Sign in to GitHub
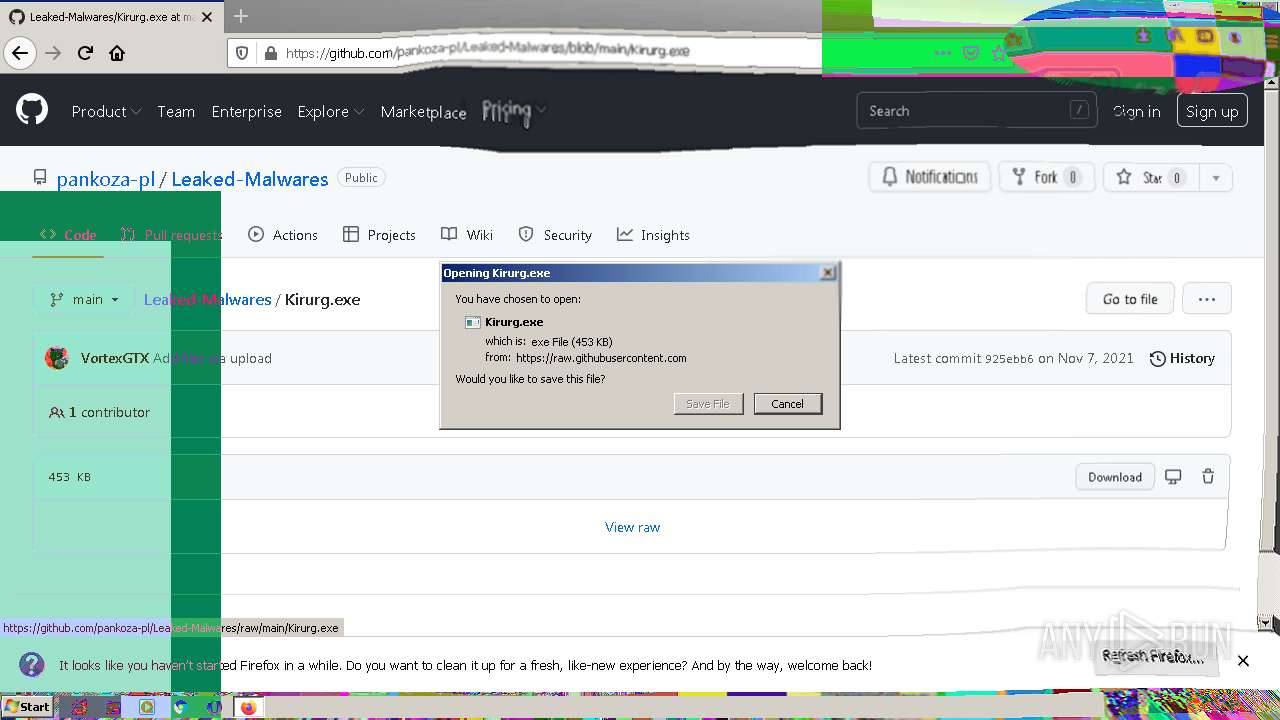This screenshot has height=720, width=1280. coord(1137,111)
